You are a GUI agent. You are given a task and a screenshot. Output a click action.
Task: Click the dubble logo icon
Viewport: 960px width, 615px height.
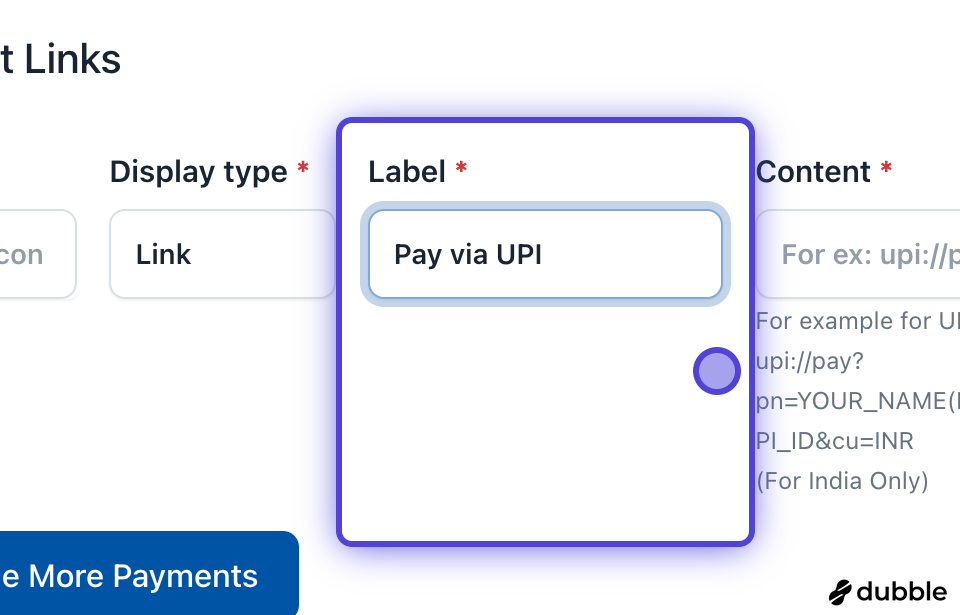(x=841, y=591)
